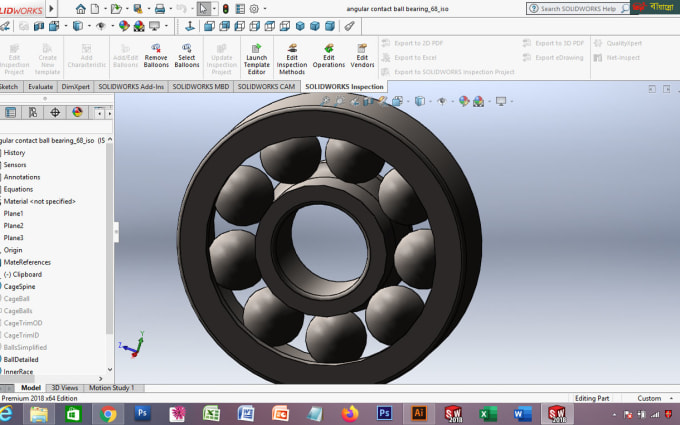This screenshot has height=425, width=680.
Task: Open the Motion Study 1 tab
Action: (x=111, y=388)
